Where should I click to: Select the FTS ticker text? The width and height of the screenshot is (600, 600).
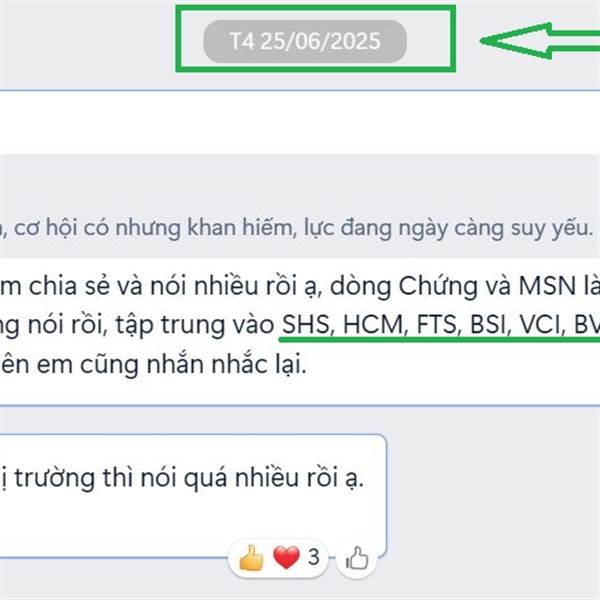tap(437, 324)
